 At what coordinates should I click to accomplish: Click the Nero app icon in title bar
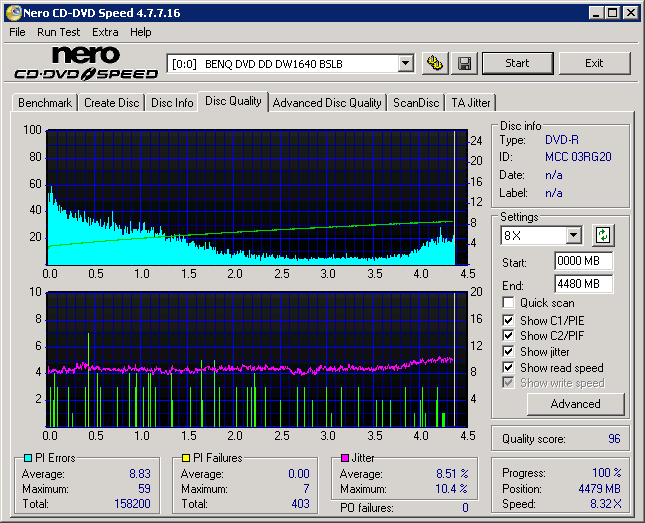click(x=13, y=13)
